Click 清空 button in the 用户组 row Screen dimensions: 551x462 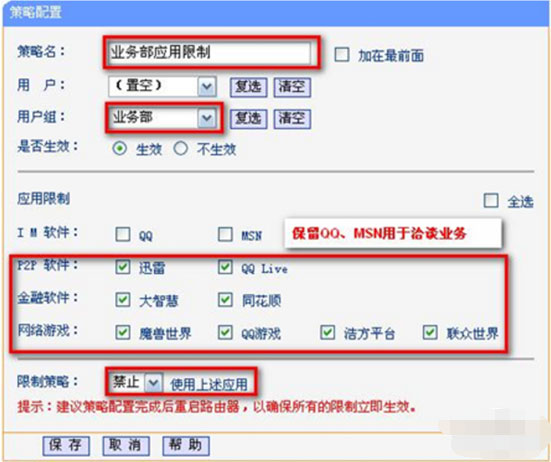[x=292, y=118]
